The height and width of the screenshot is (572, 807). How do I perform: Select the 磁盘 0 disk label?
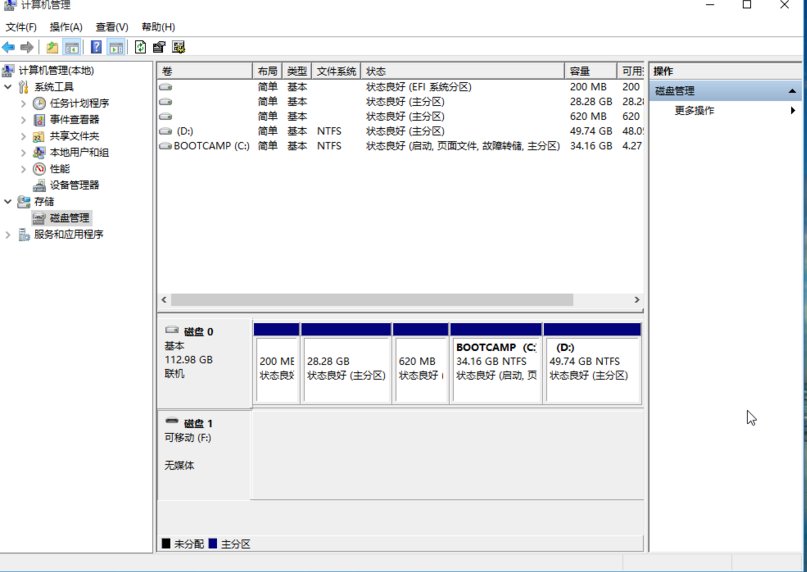(x=204, y=363)
